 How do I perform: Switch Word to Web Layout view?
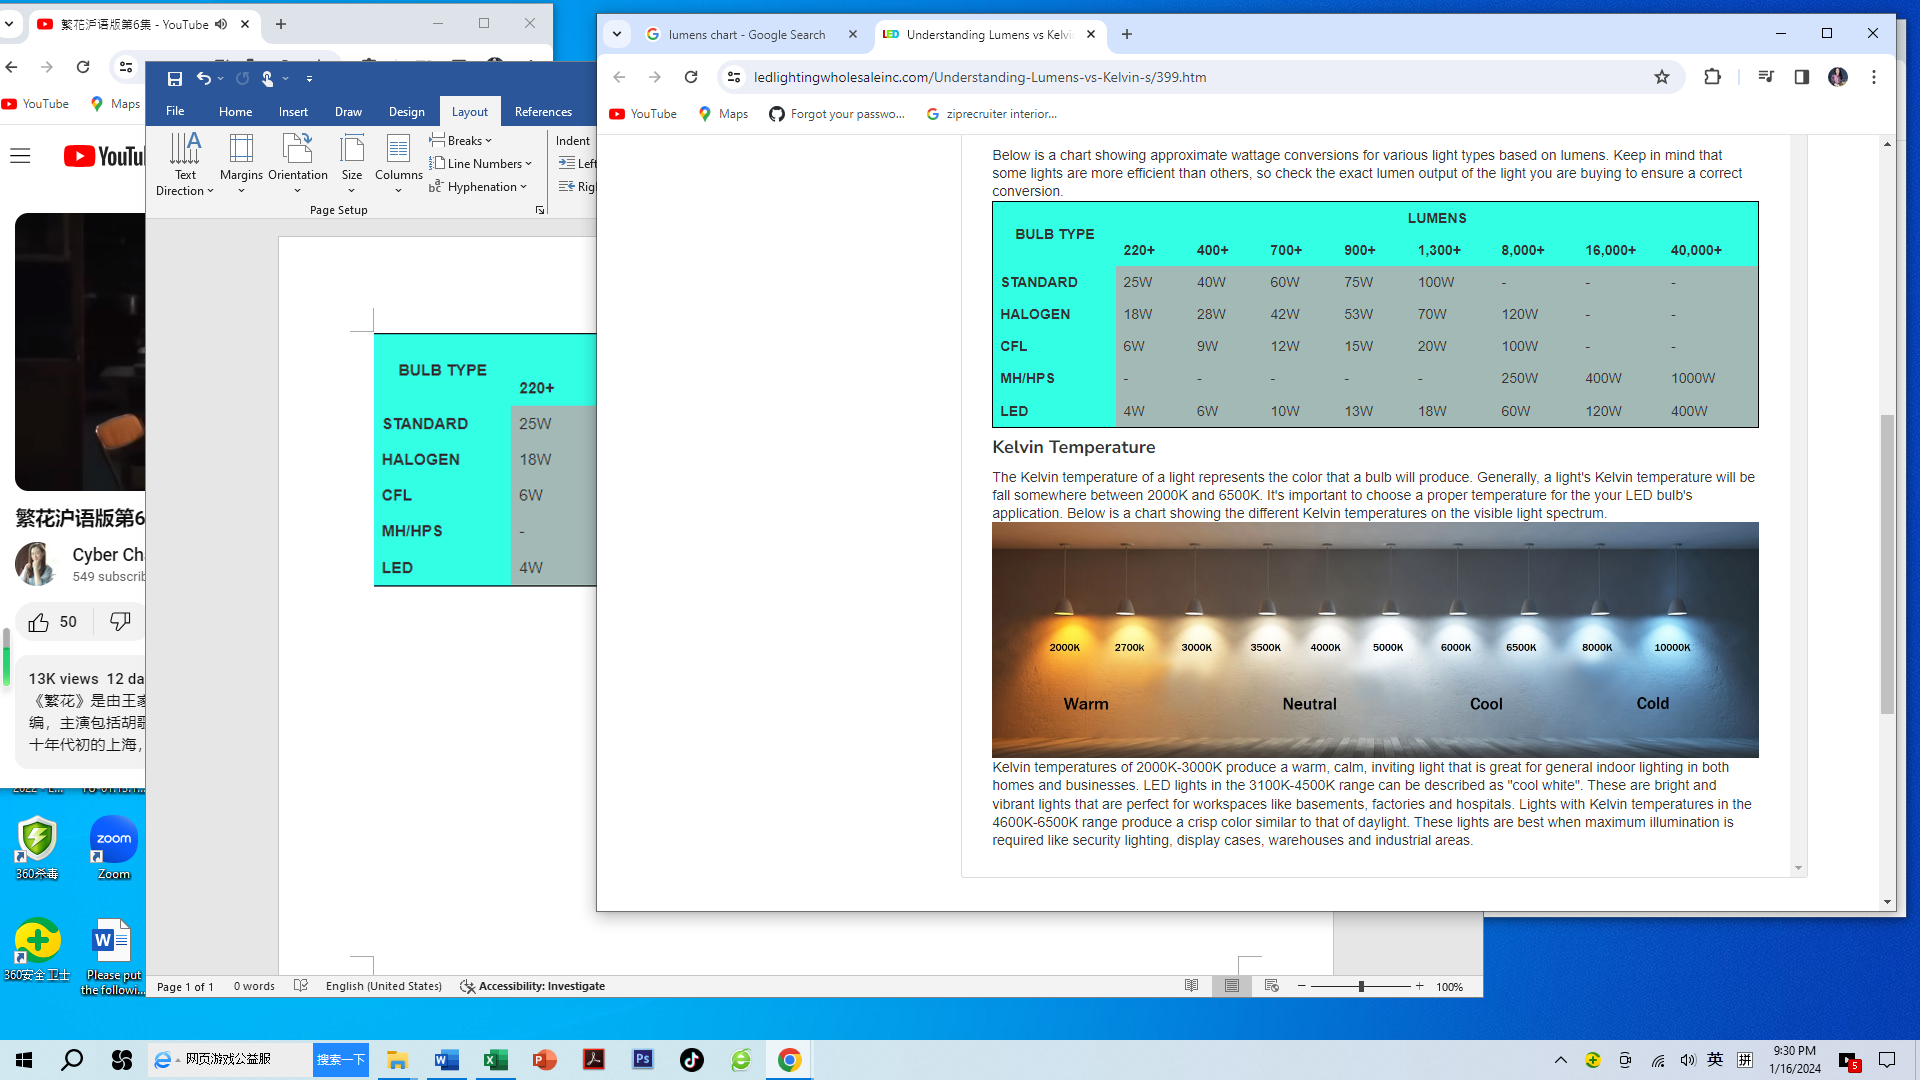1271,986
